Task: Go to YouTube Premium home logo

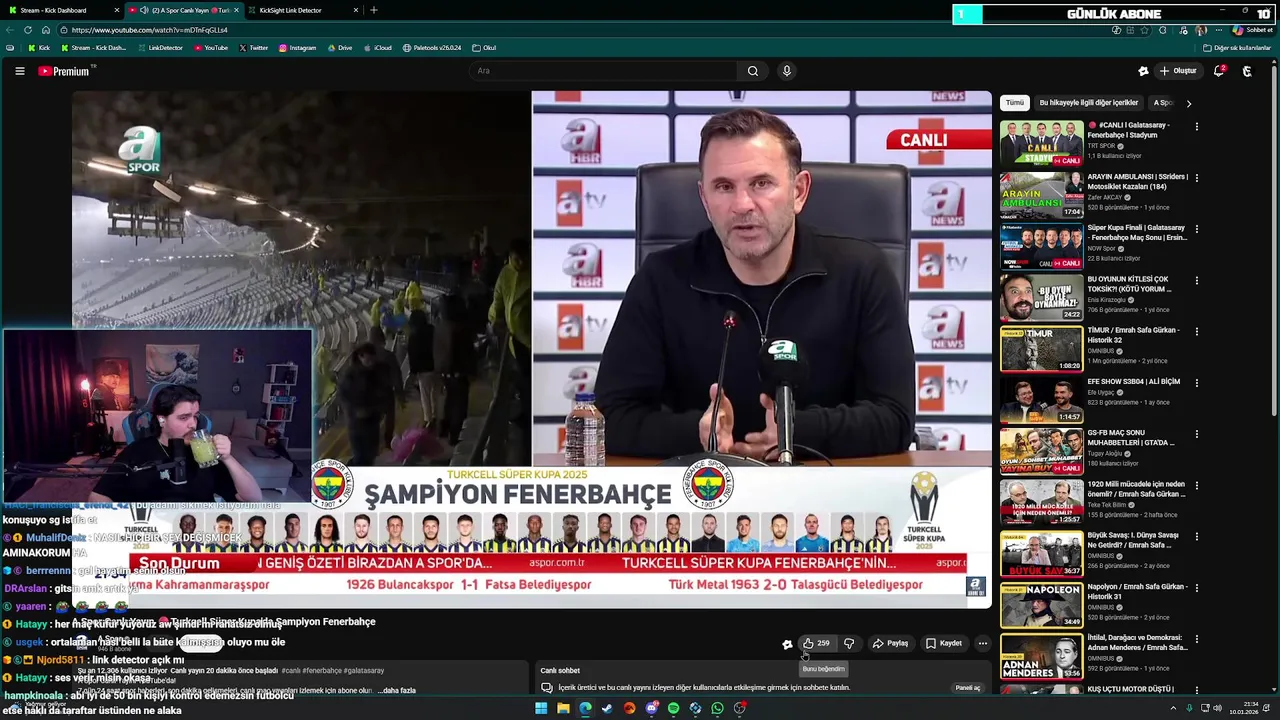Action: coord(64,71)
